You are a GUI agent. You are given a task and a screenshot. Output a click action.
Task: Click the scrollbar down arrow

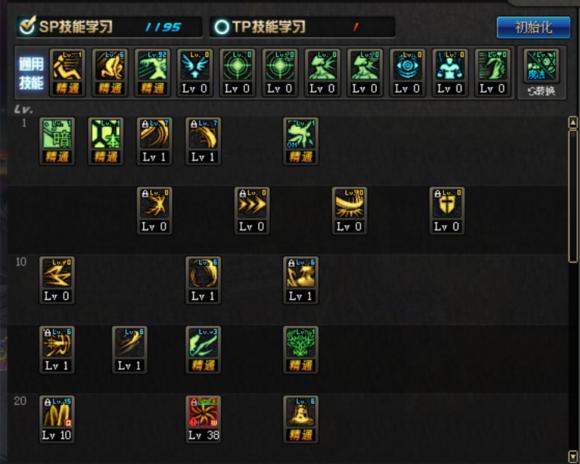pos(573,456)
